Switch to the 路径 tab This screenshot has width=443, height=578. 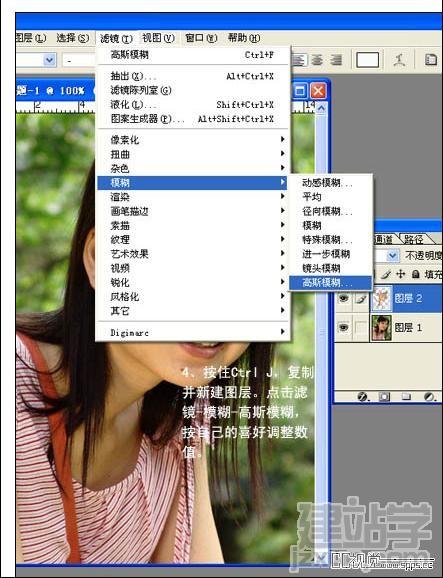coord(414,240)
